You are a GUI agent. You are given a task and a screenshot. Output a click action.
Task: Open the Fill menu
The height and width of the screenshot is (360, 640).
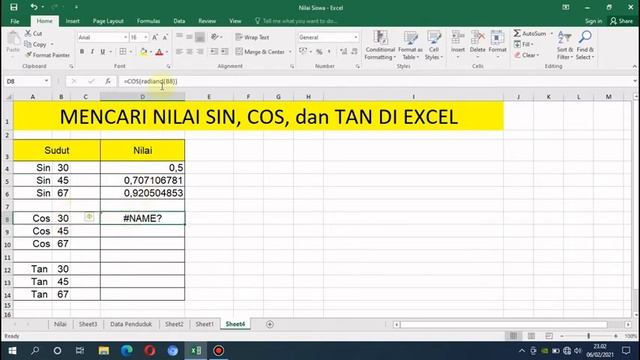pyautogui.click(x=524, y=44)
